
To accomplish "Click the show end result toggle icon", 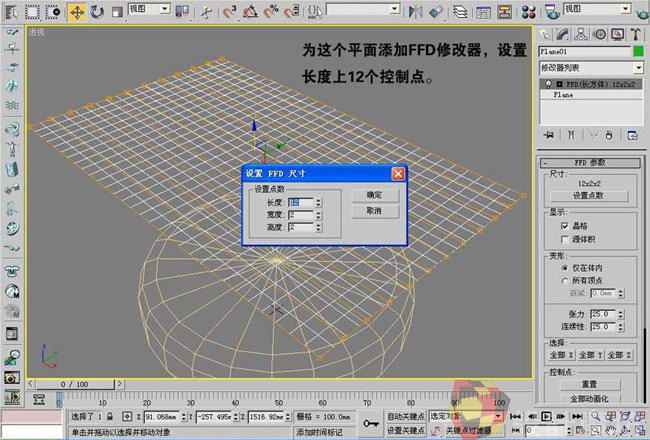I will pos(571,135).
